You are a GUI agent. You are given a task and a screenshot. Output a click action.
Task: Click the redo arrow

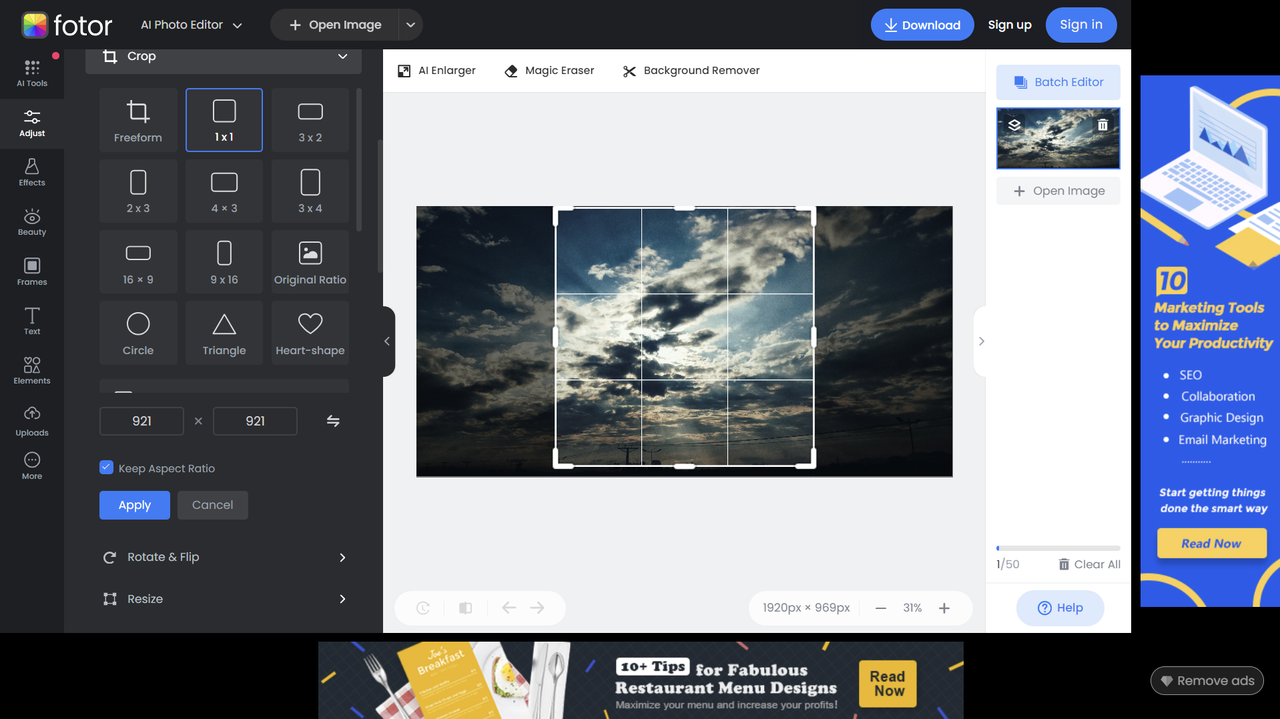click(537, 608)
